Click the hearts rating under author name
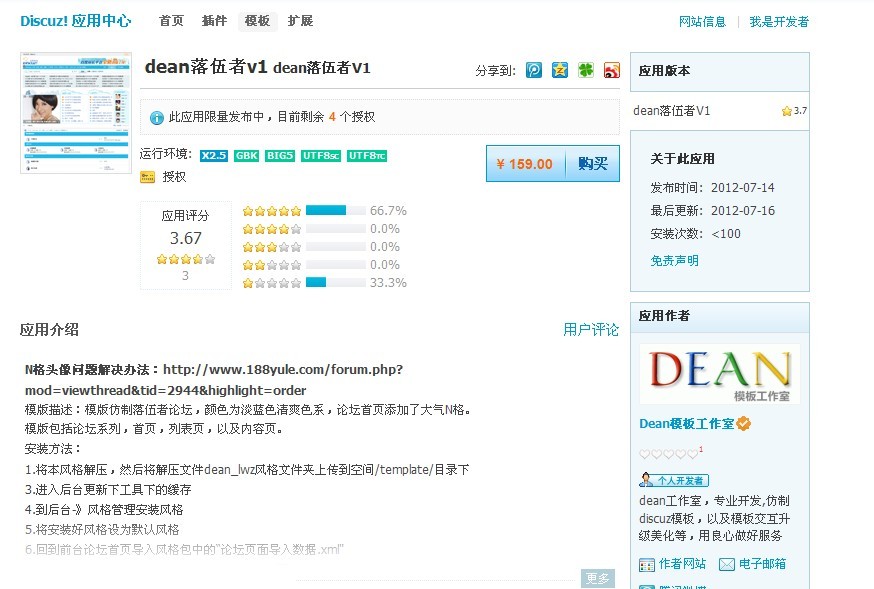This screenshot has width=874, height=589. 669,454
